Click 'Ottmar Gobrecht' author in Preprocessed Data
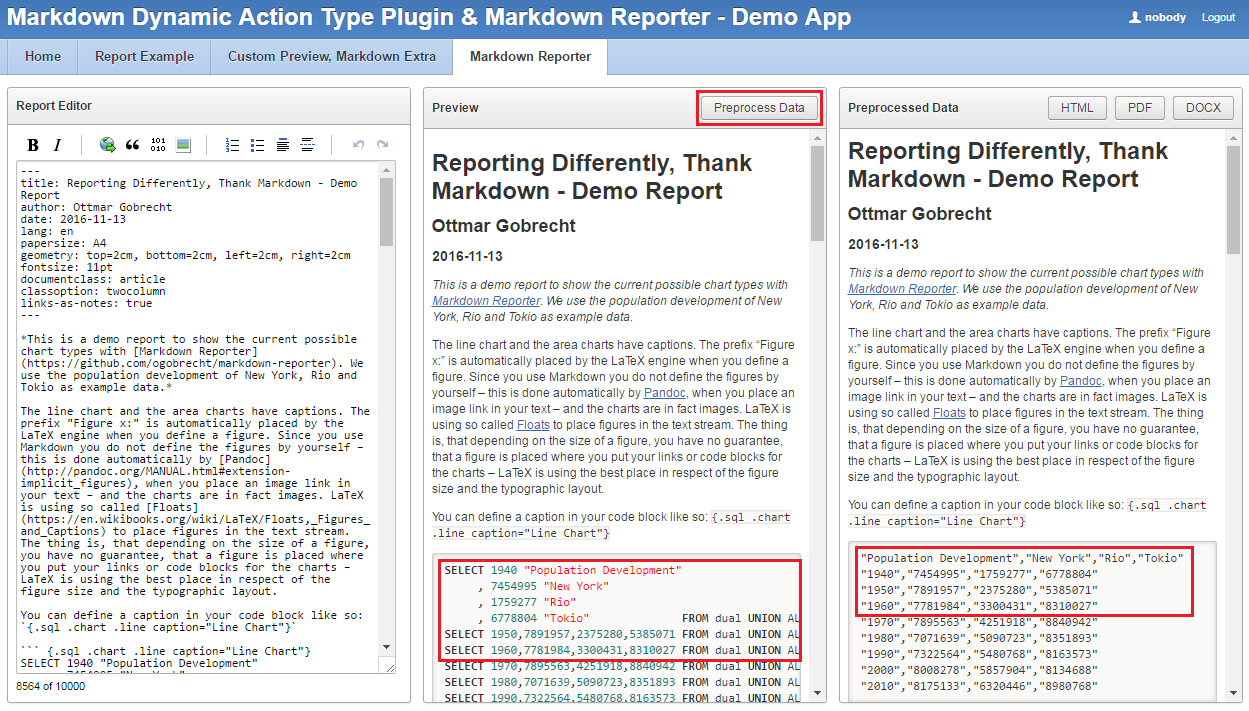This screenshot has height=711, width=1249. click(920, 214)
